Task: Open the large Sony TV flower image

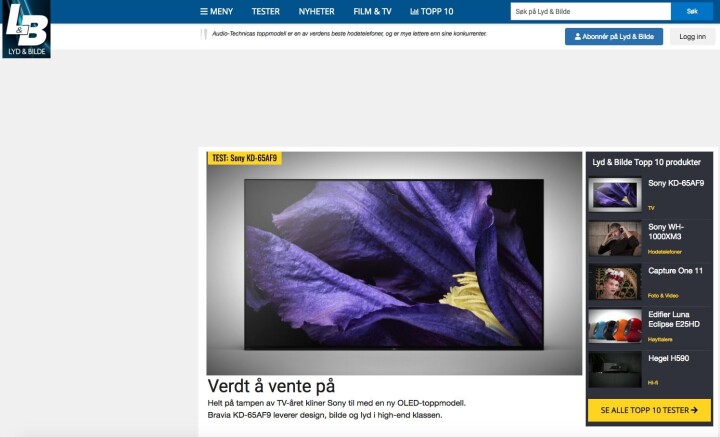Action: tap(394, 263)
